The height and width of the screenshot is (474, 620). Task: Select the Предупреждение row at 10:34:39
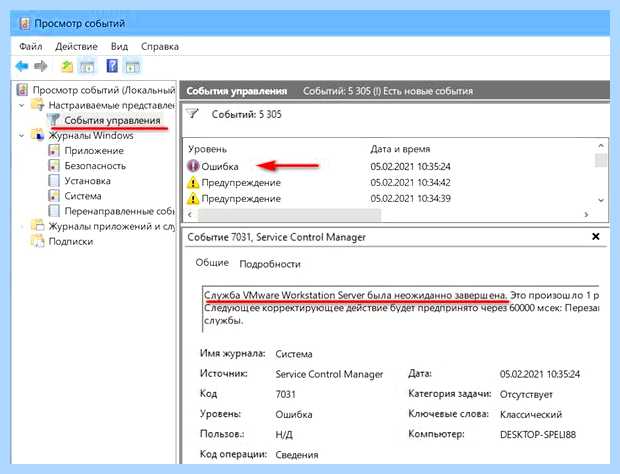[388, 198]
